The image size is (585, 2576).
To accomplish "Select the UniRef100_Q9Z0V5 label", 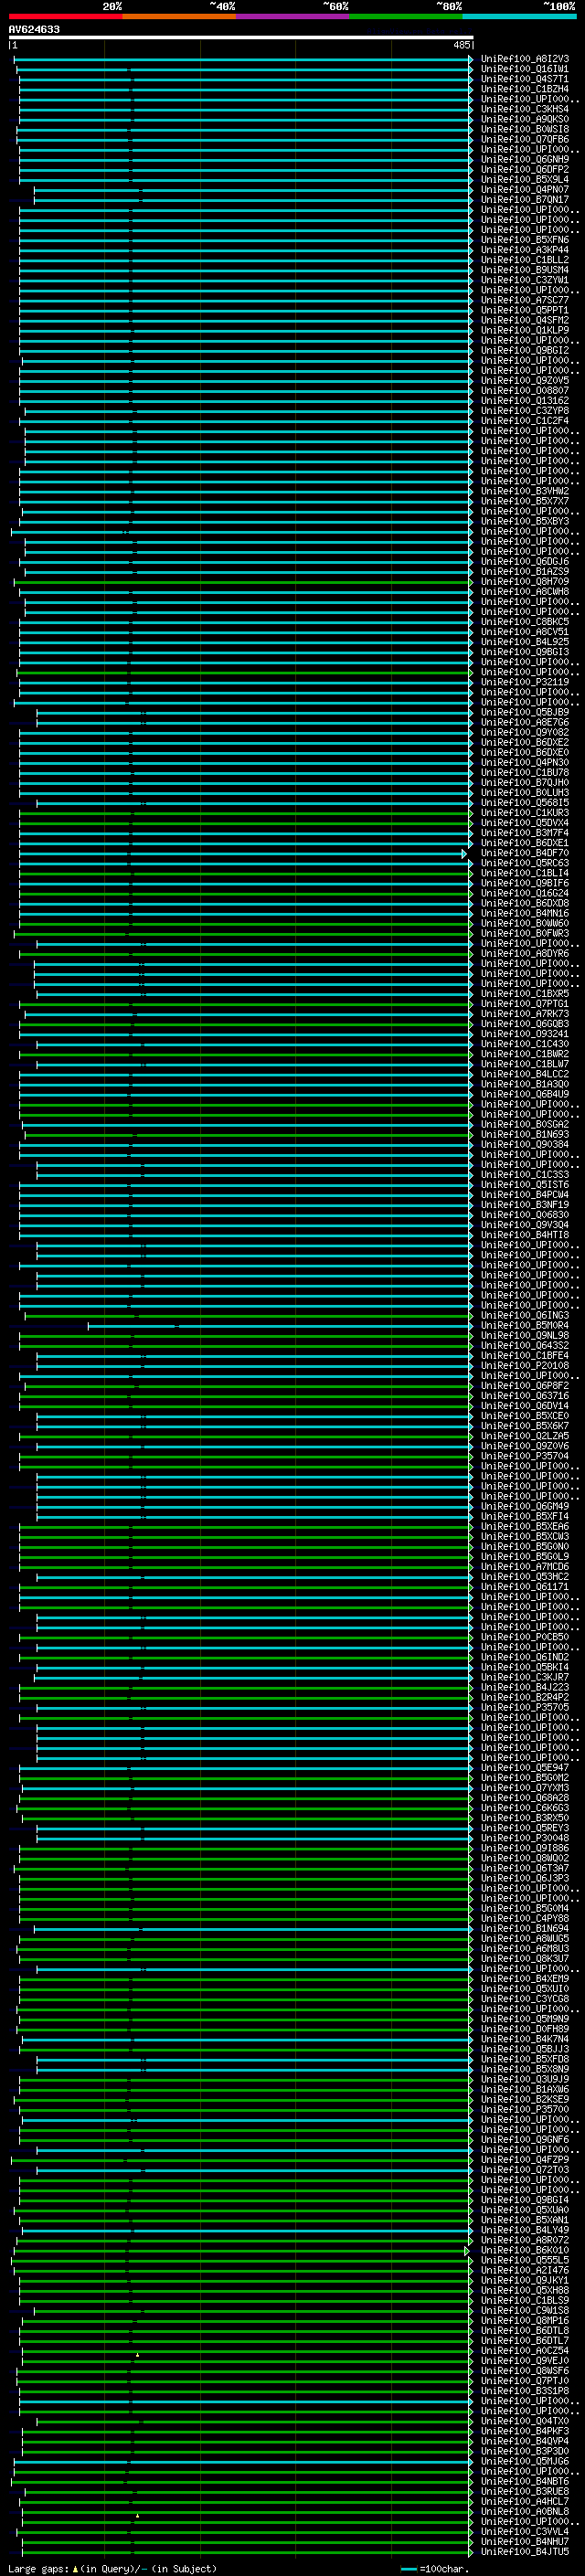I will tap(525, 380).
